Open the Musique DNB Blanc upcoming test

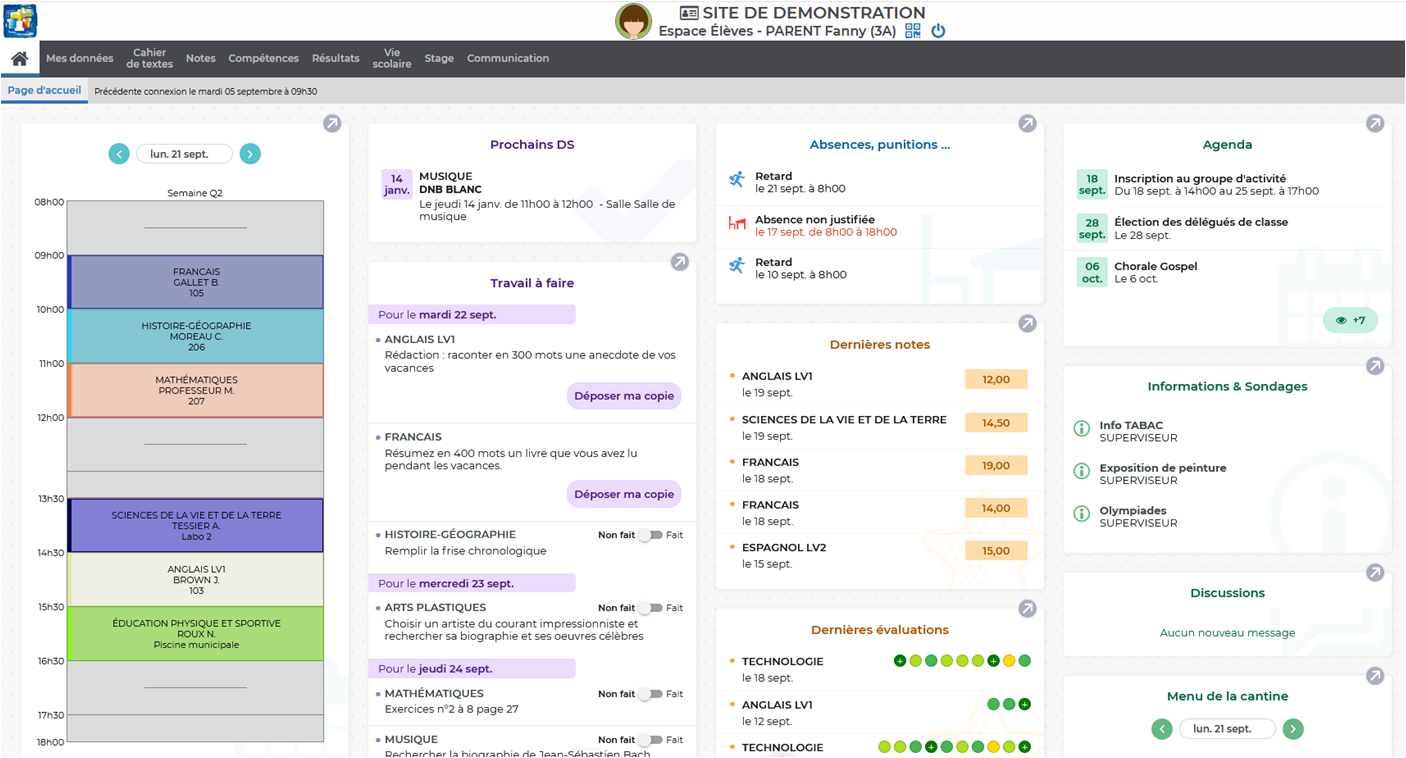[532, 196]
